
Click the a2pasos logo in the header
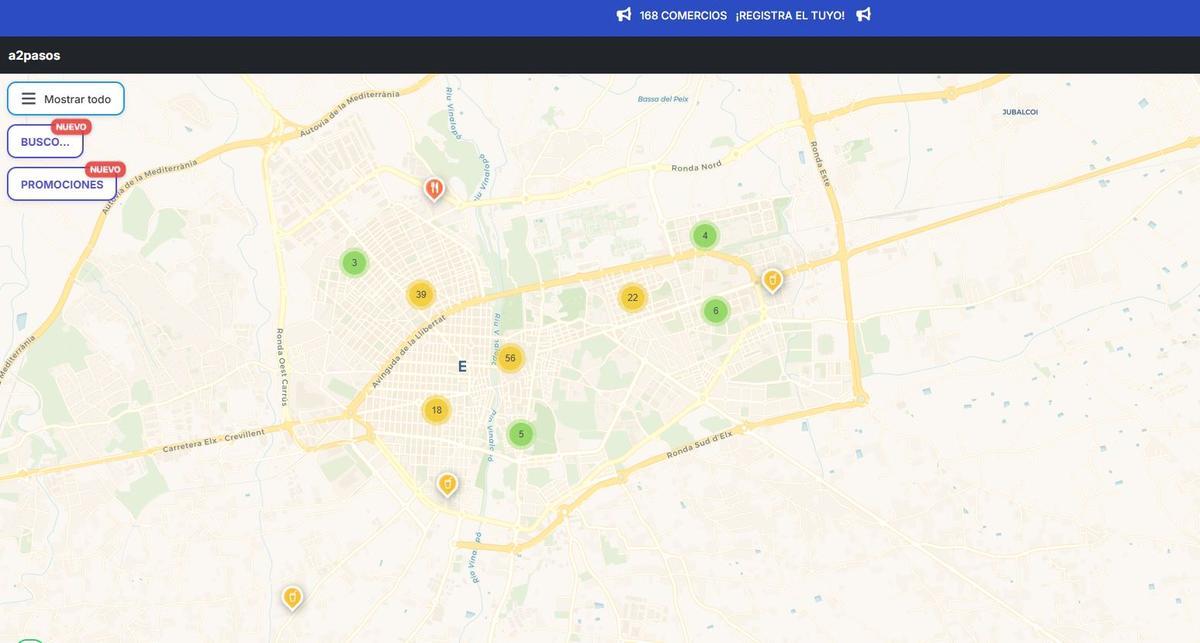pyautogui.click(x=34, y=55)
